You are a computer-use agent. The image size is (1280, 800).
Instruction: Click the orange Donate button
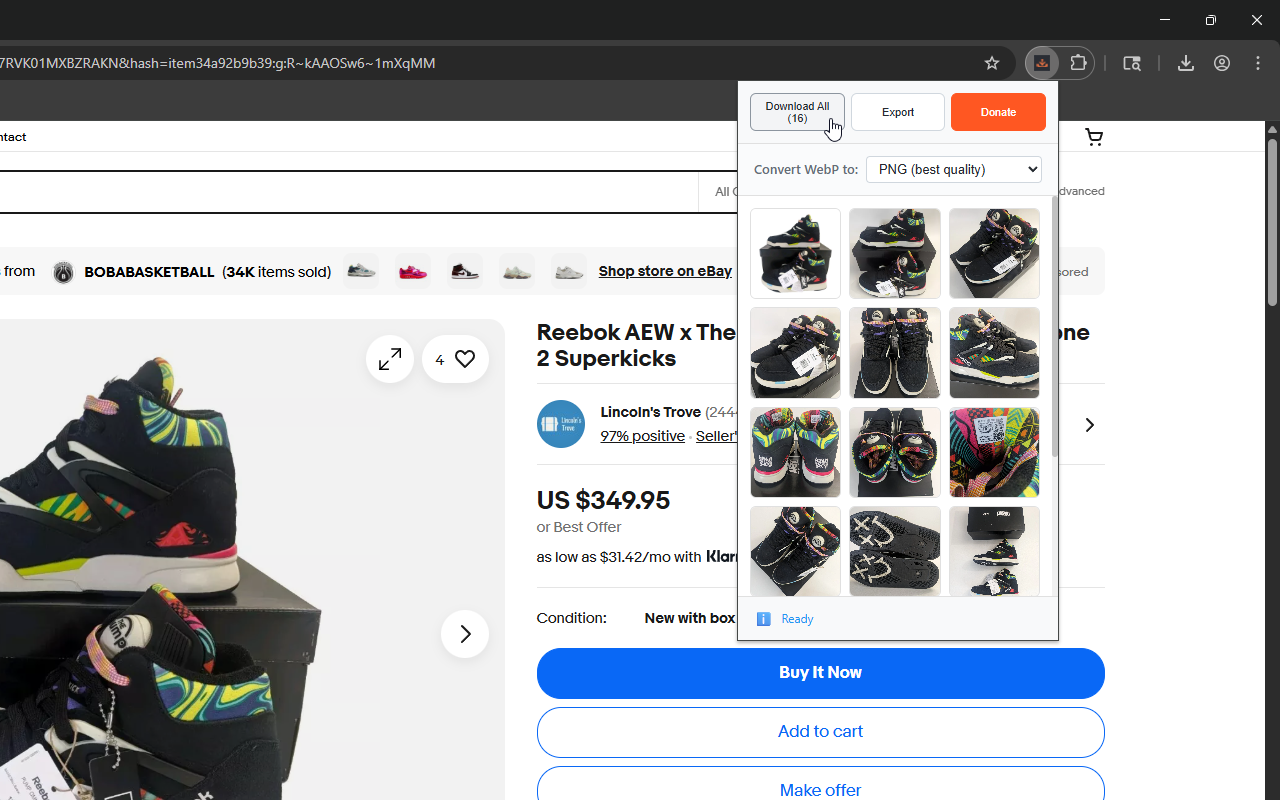pyautogui.click(x=998, y=112)
